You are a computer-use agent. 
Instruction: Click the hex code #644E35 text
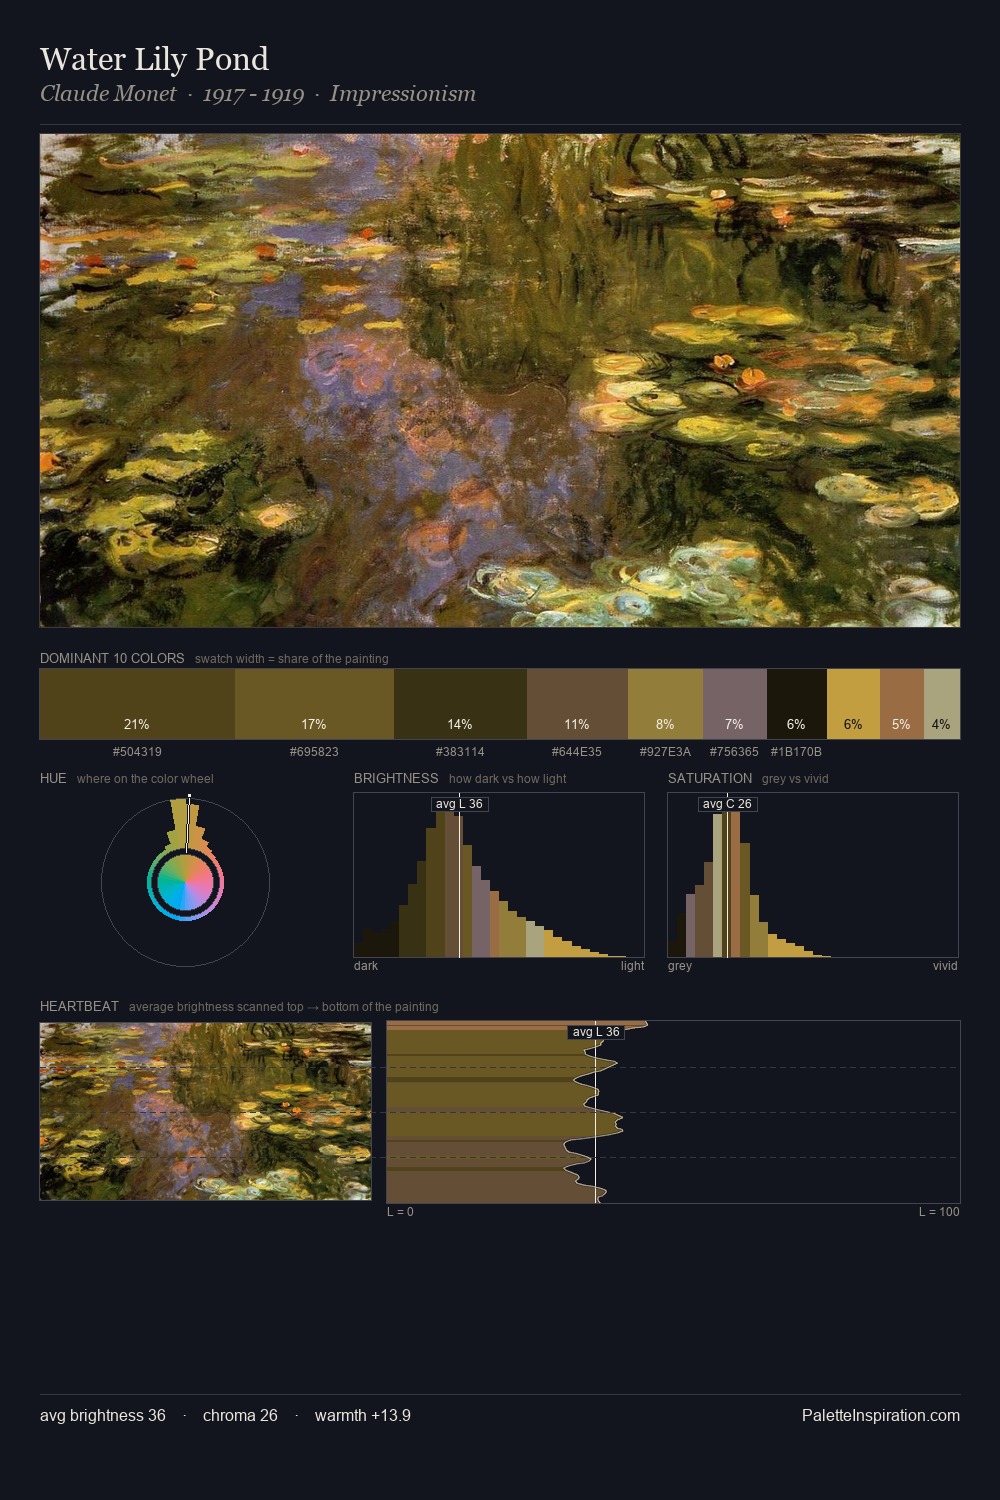577,751
